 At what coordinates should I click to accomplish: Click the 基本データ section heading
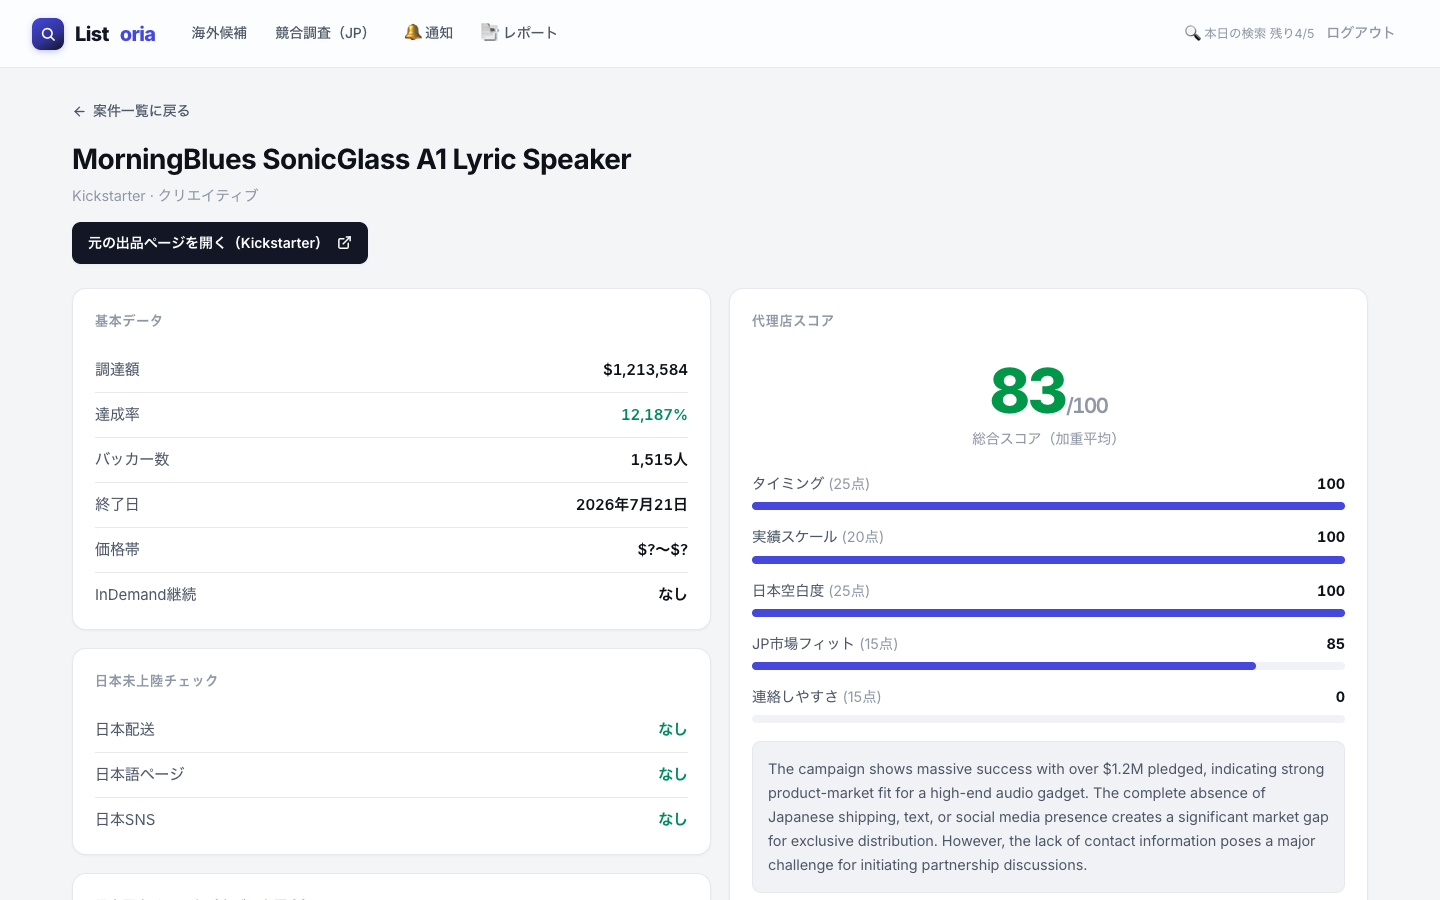[x=129, y=321]
